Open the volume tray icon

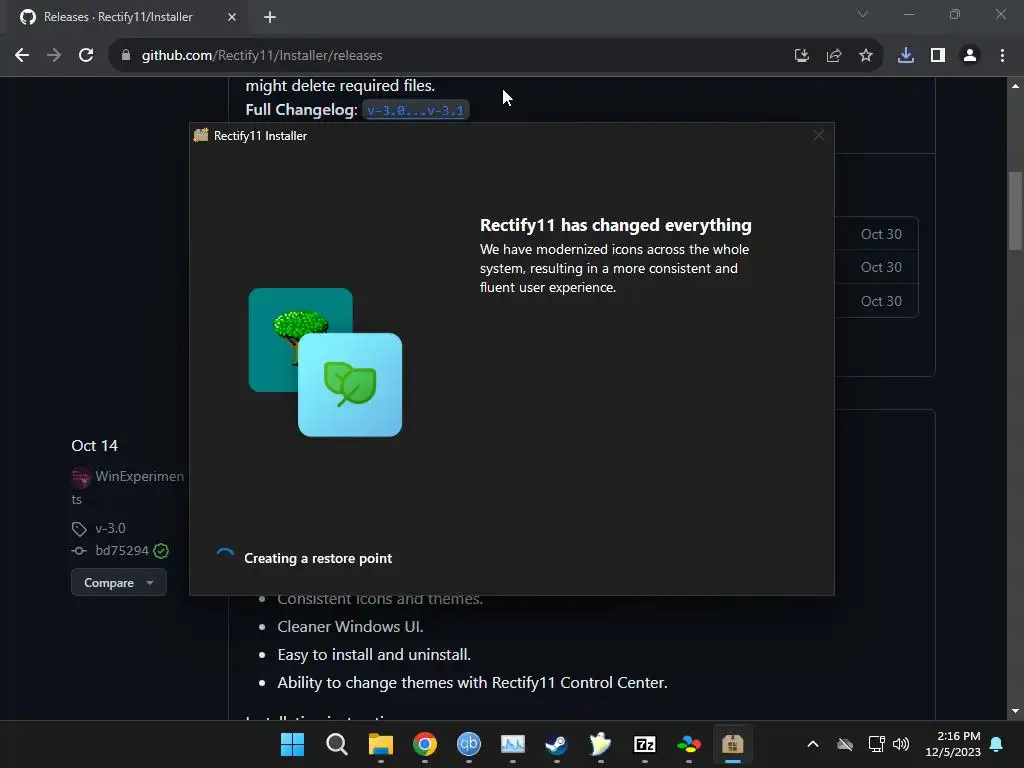tap(901, 744)
